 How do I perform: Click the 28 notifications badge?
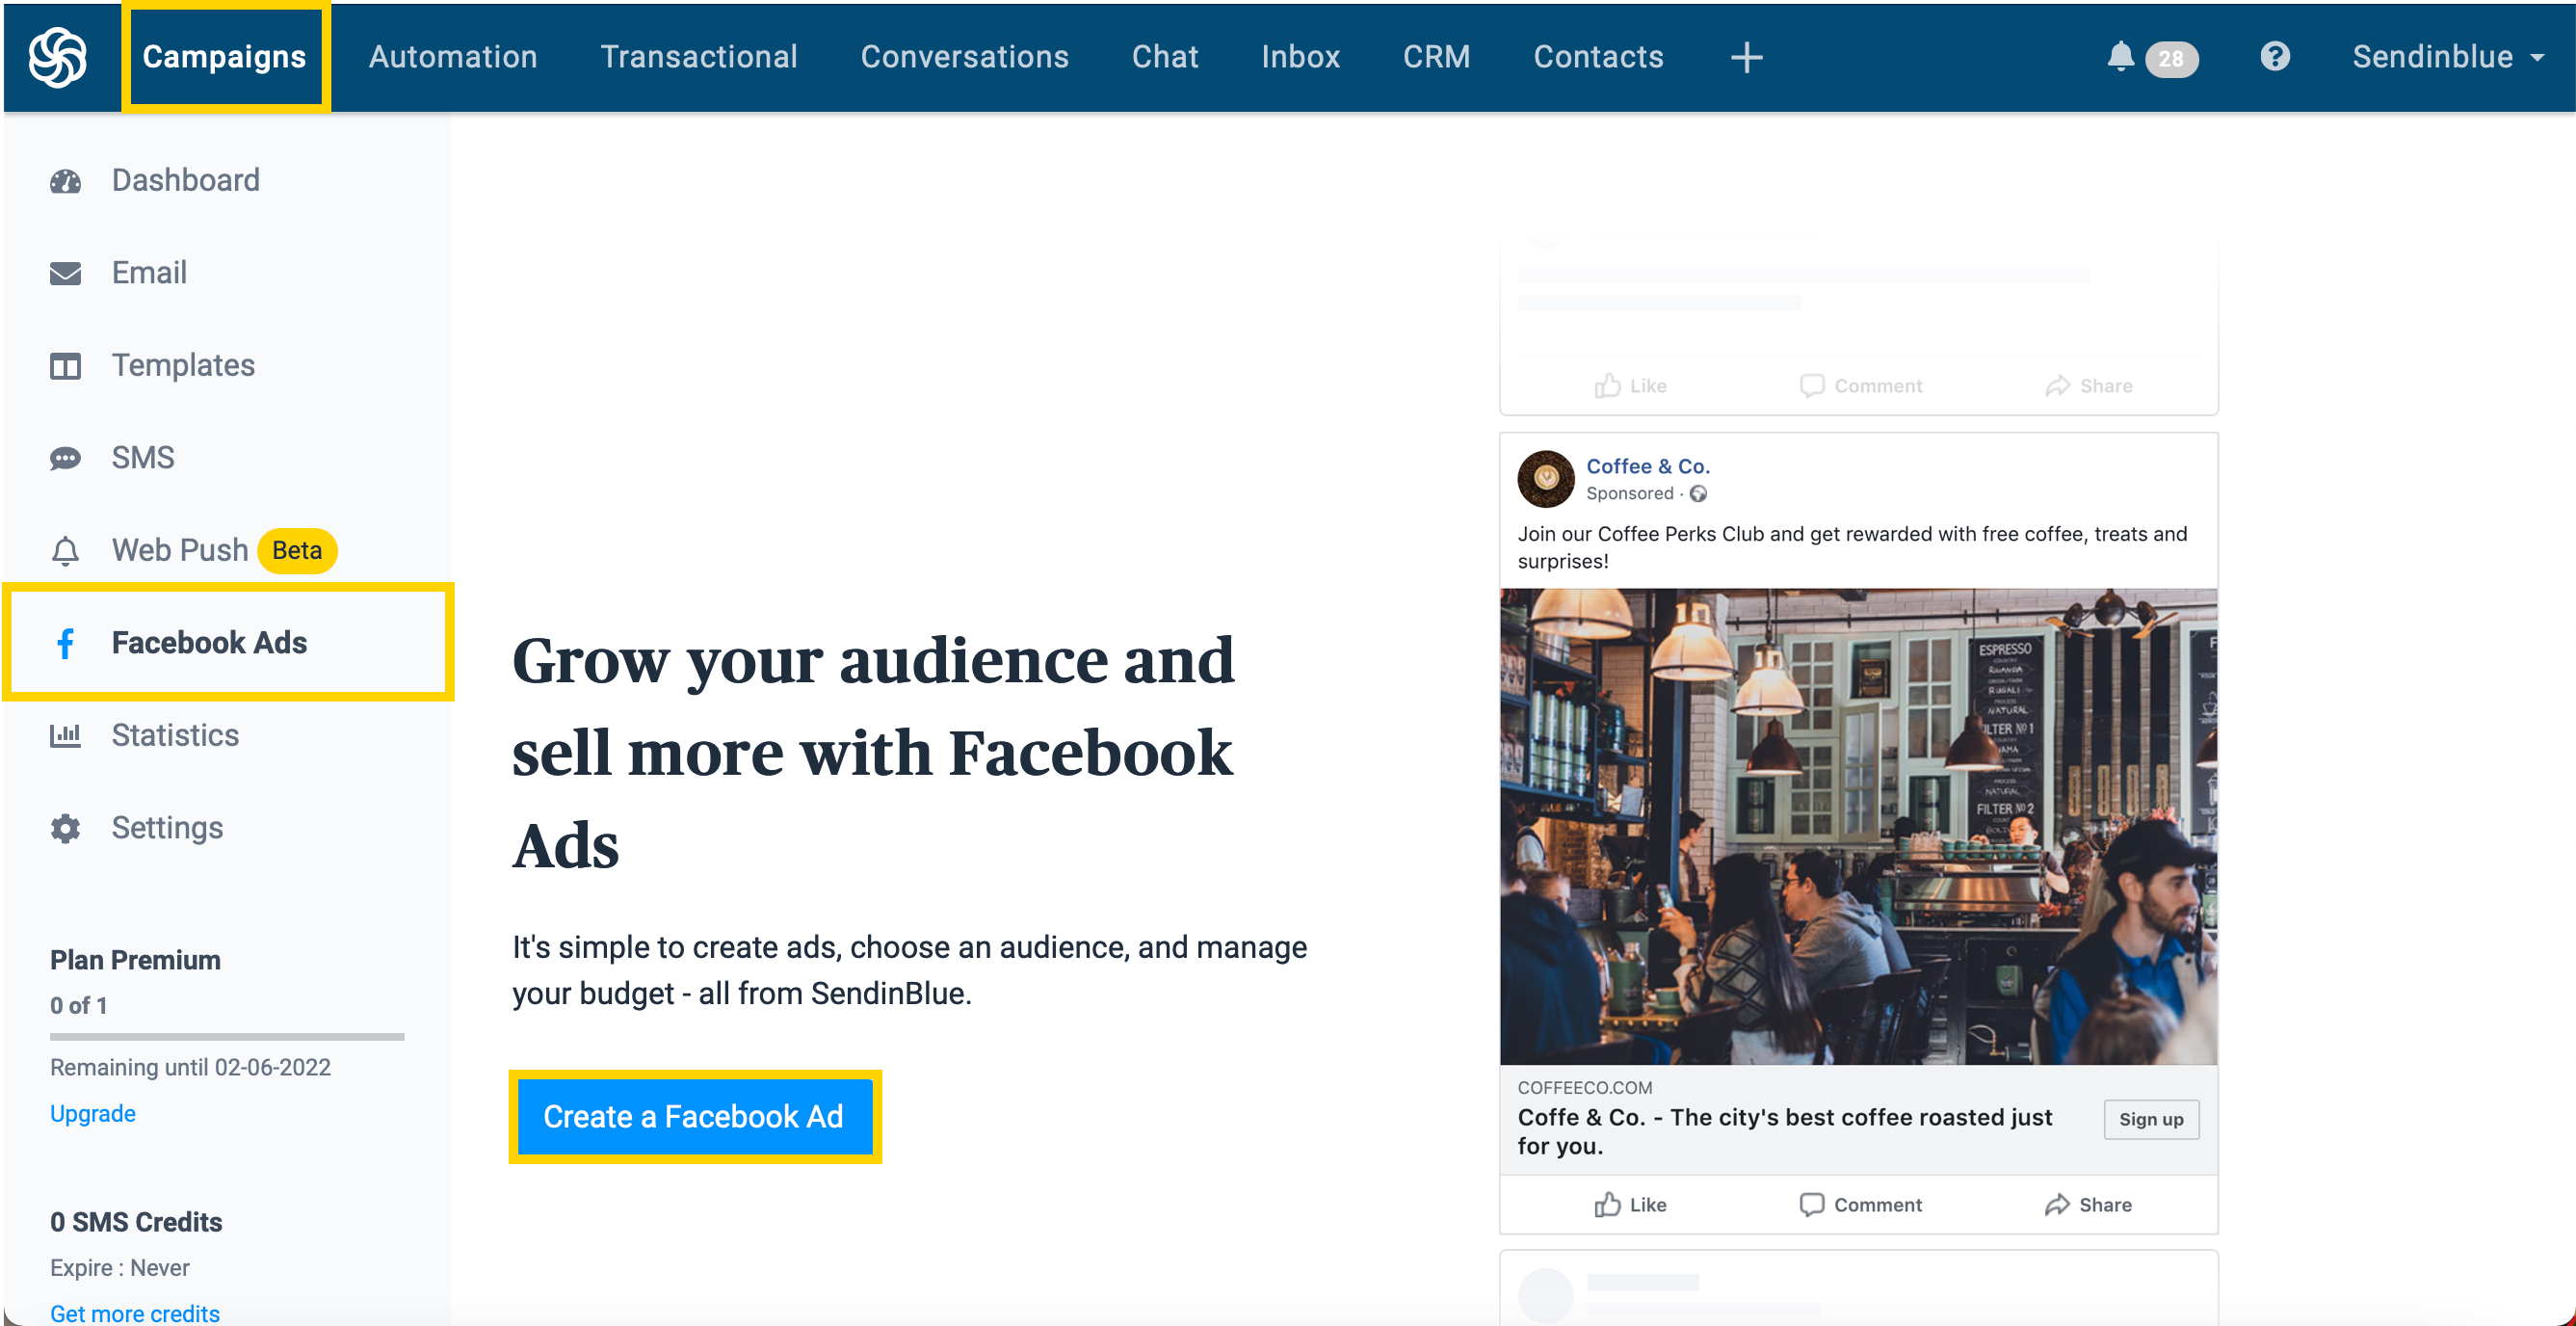(2170, 59)
